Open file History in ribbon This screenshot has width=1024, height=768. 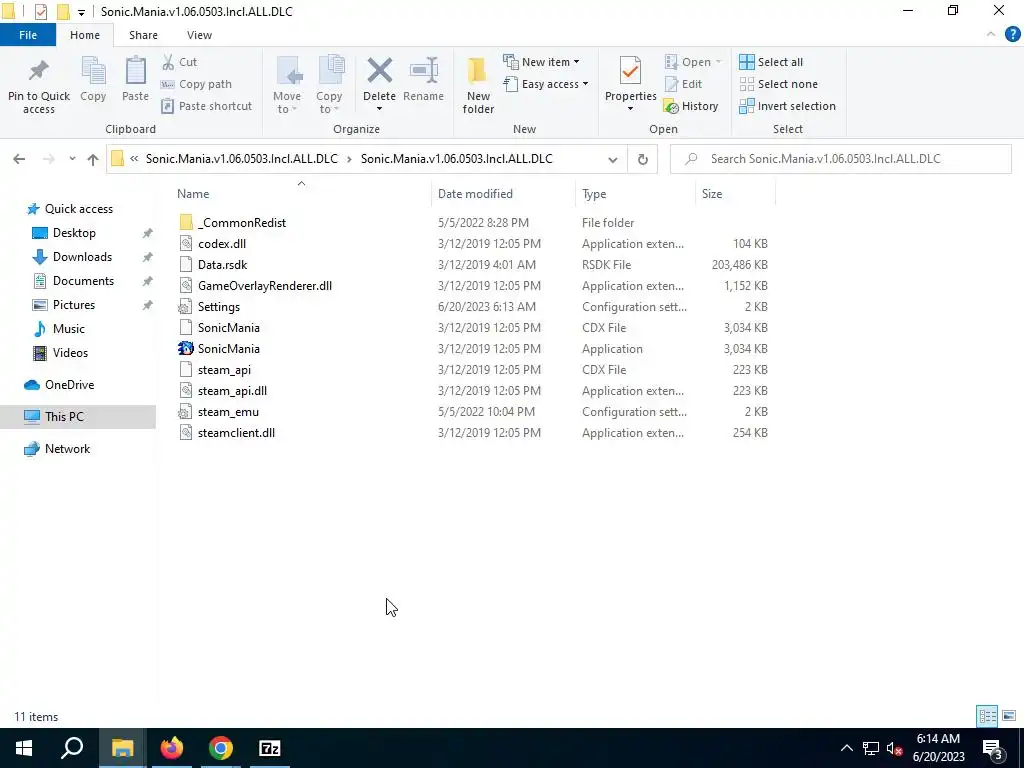pyautogui.click(x=691, y=106)
